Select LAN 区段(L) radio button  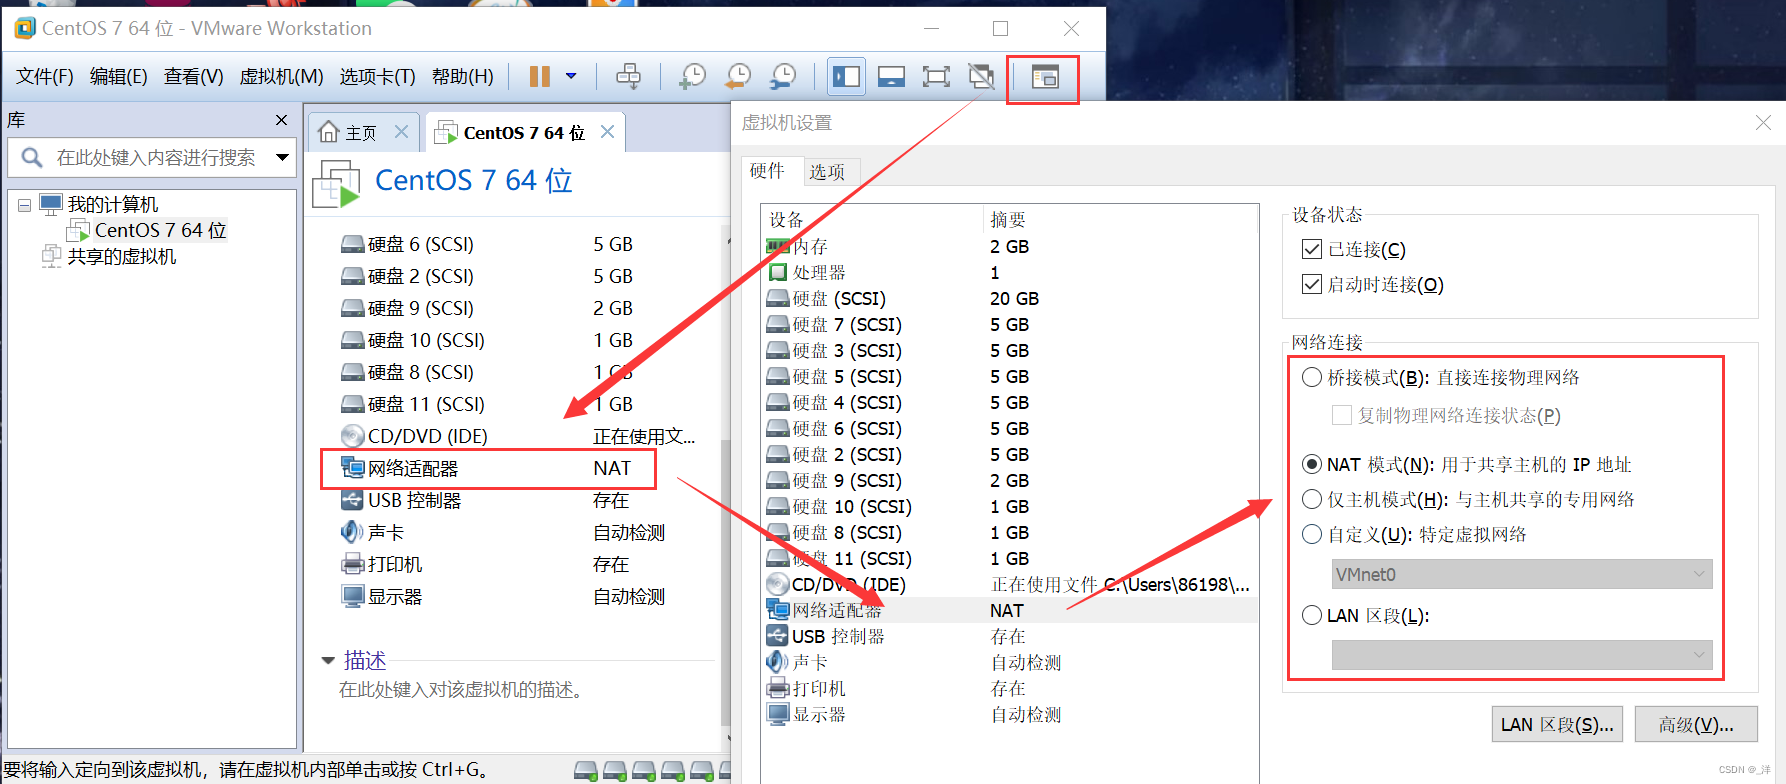tap(1312, 615)
